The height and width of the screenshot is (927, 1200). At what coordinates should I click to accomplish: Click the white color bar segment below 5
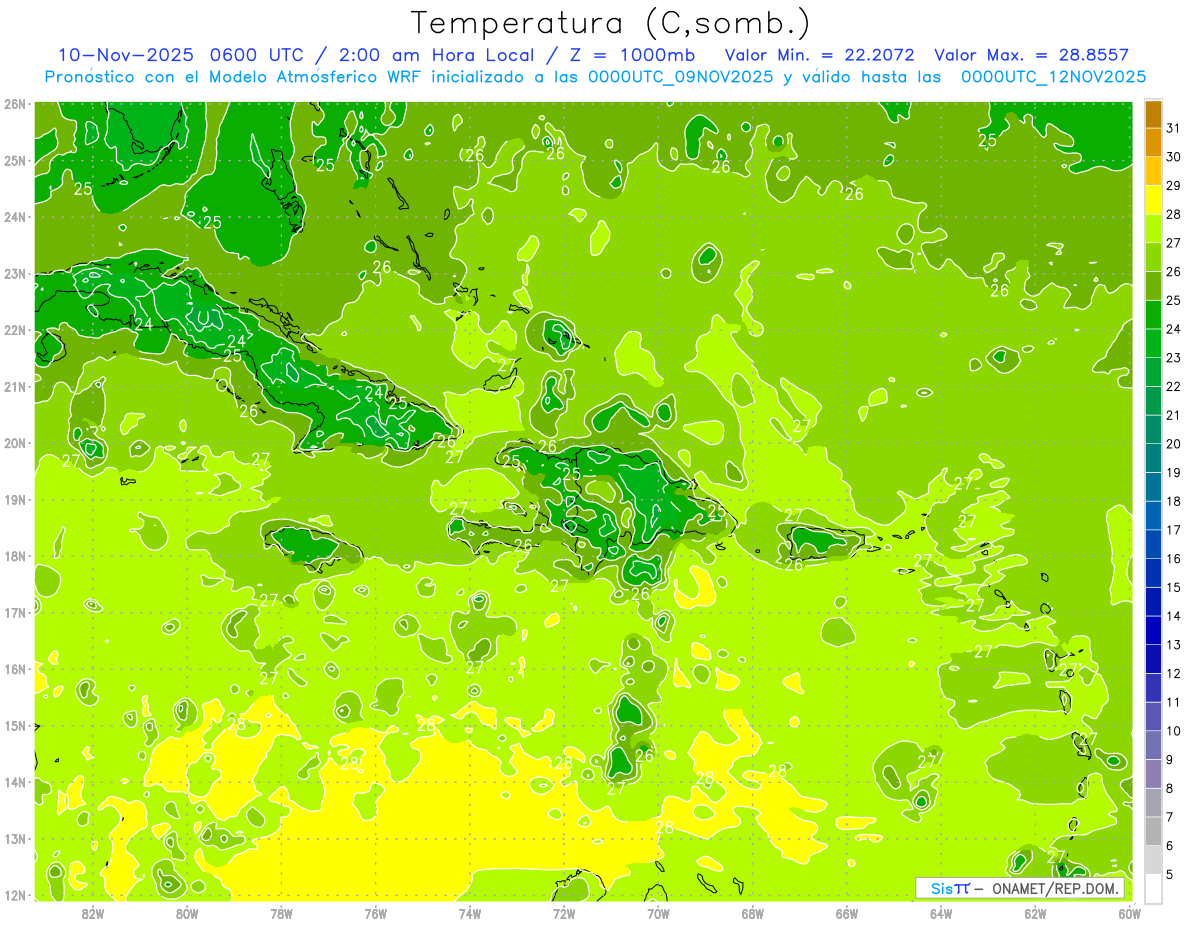pos(1153,889)
